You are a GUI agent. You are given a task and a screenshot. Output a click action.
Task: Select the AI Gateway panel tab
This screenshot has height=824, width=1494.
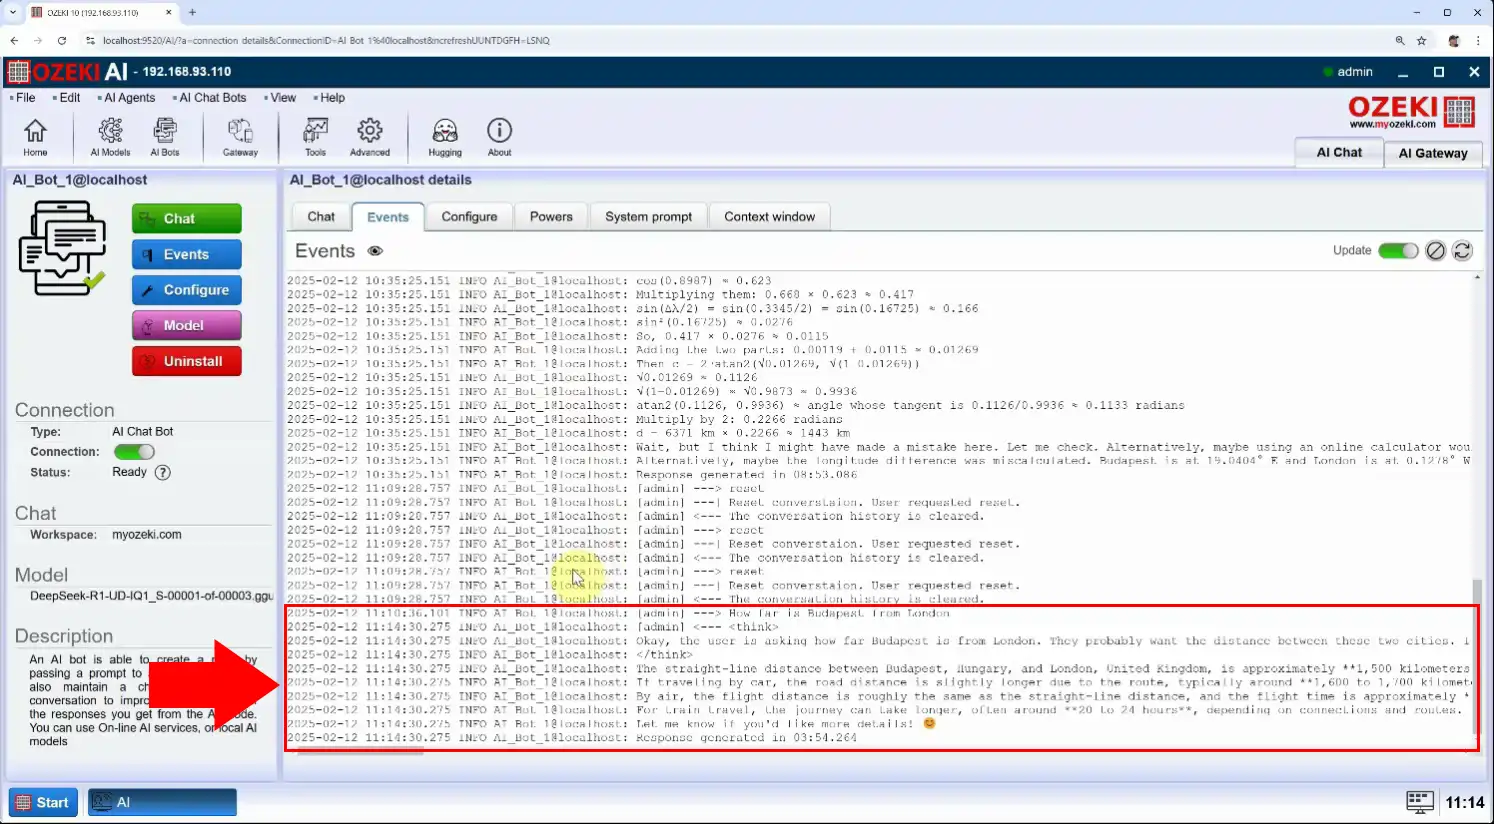pos(1433,153)
